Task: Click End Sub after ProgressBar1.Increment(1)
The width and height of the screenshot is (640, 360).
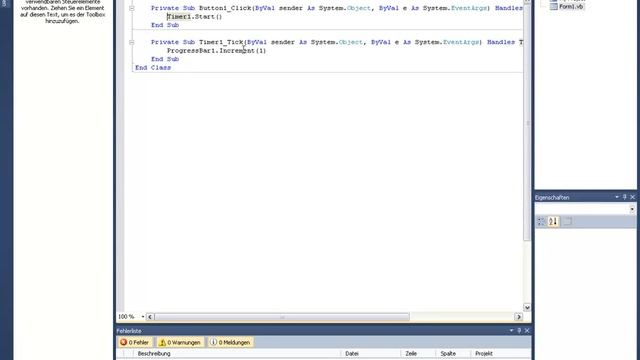Action: (165, 59)
